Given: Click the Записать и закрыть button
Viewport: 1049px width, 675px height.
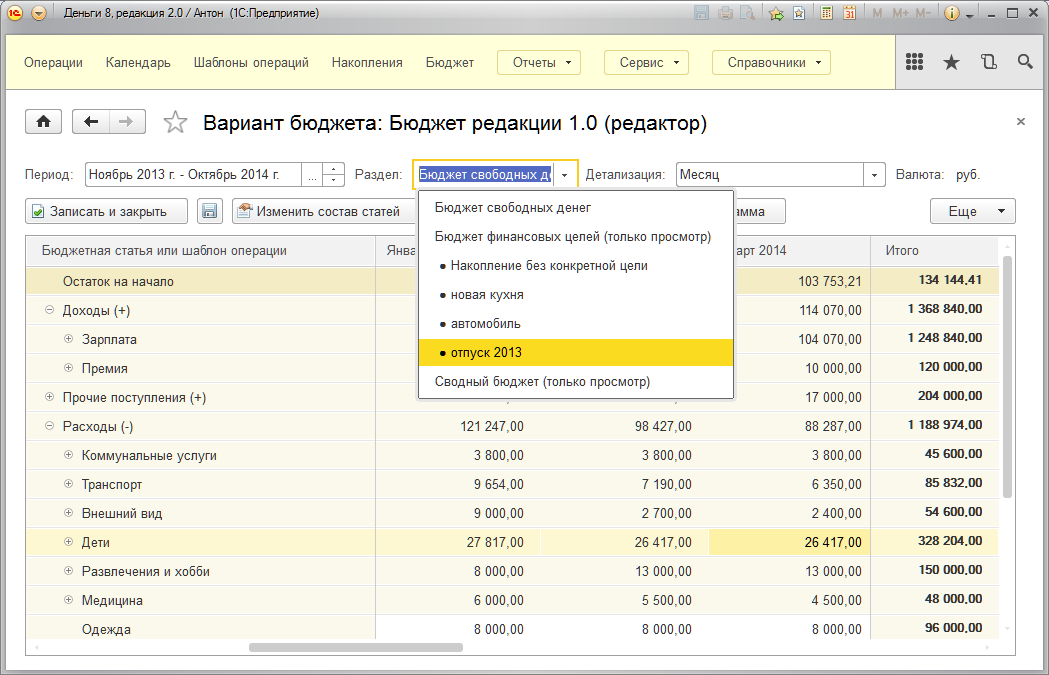Looking at the screenshot, I should pos(108,211).
